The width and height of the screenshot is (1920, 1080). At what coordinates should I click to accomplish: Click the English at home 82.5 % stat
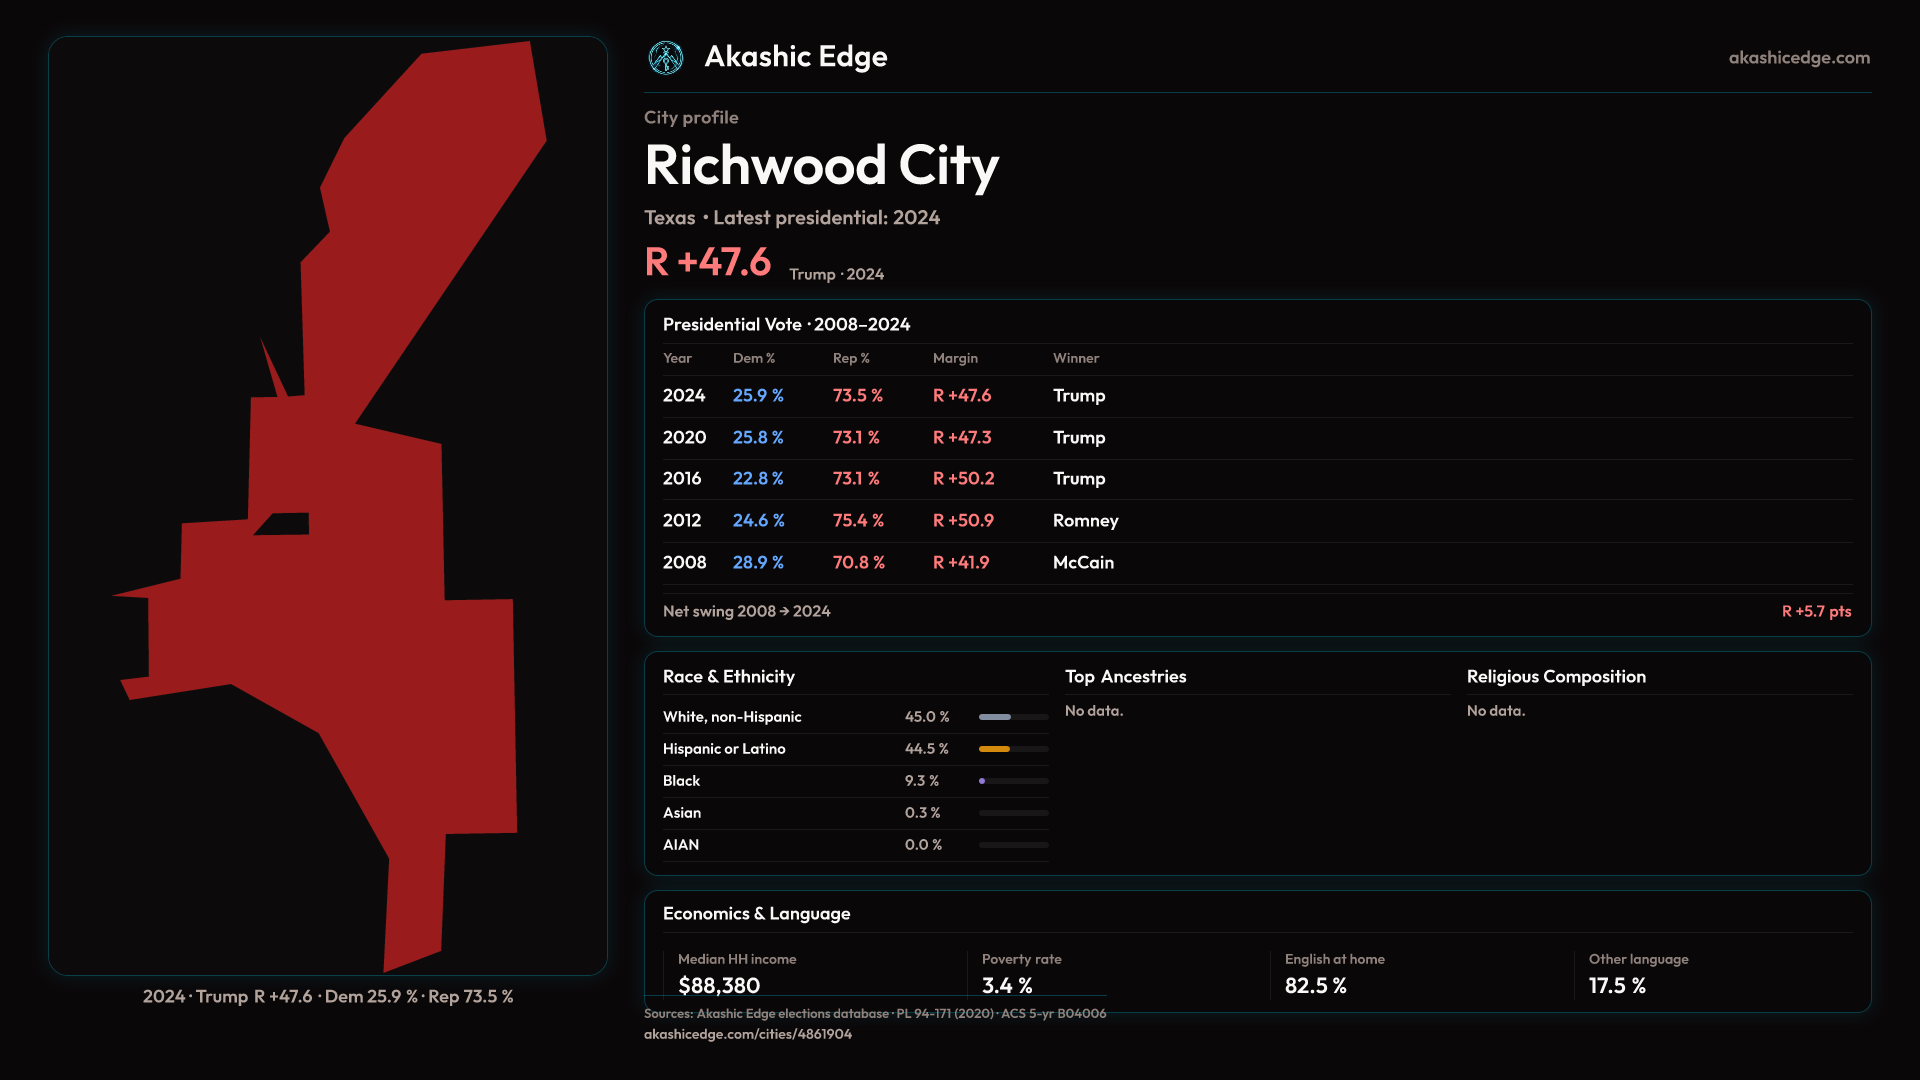coord(1315,986)
